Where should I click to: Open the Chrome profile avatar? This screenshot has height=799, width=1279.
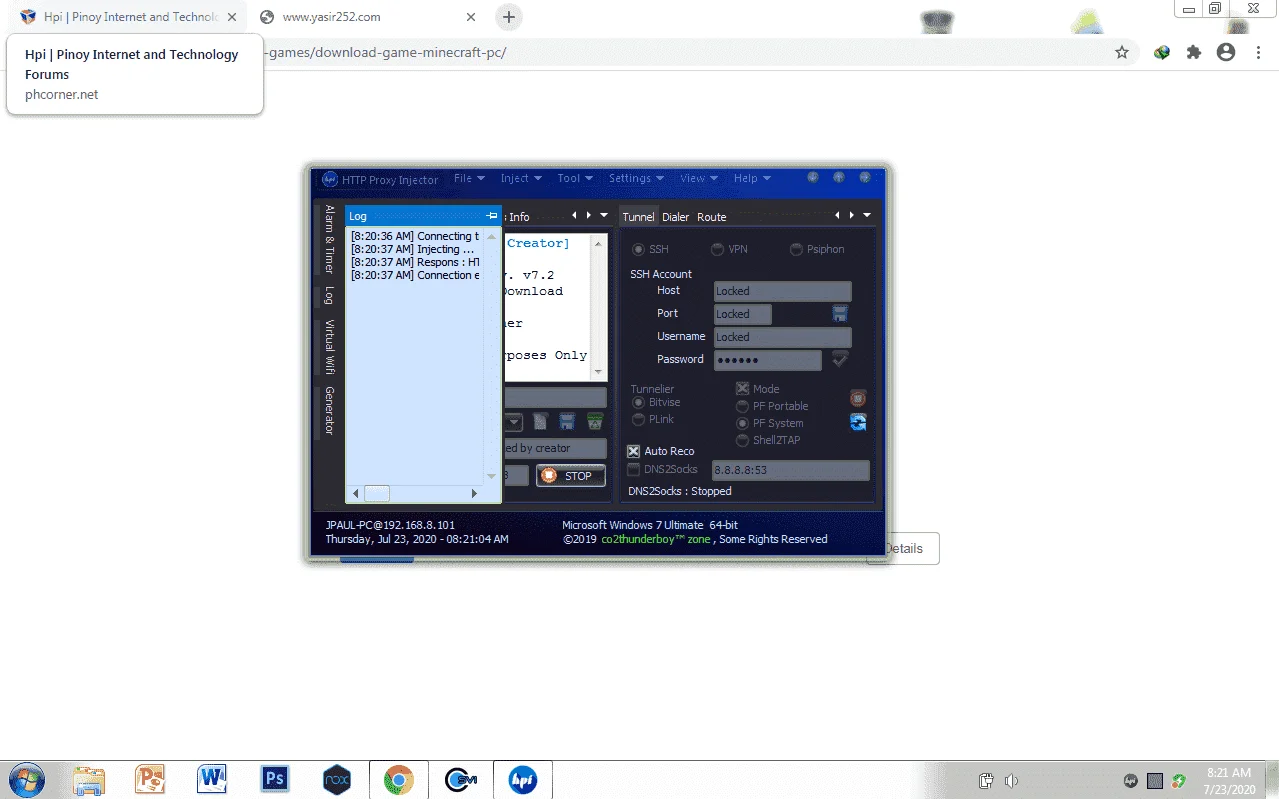(x=1226, y=52)
